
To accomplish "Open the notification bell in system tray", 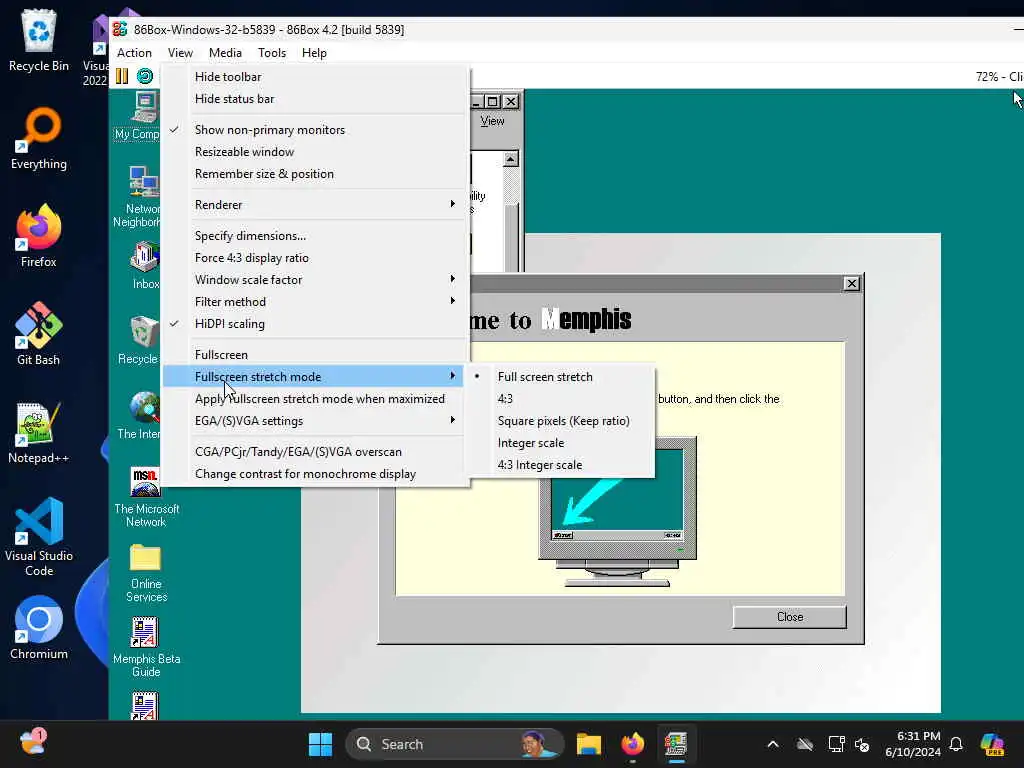I will [x=956, y=744].
